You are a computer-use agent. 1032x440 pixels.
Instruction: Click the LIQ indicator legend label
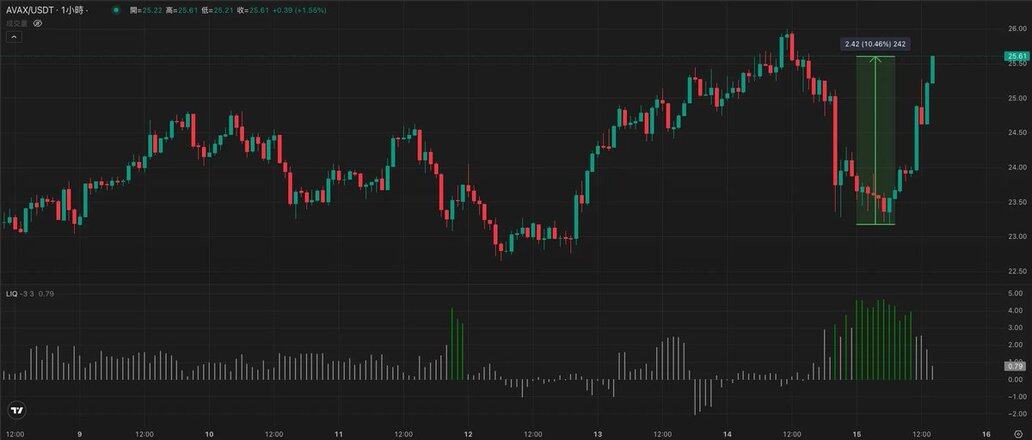pos(11,294)
